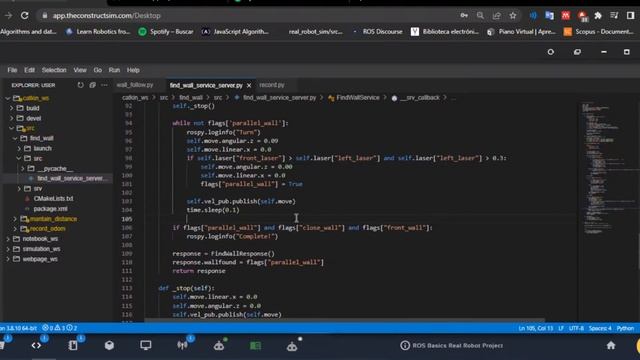Viewport: 640px width, 360px height.
Task: Open the Spotify - Buscar bookmark
Action: [x=166, y=32]
